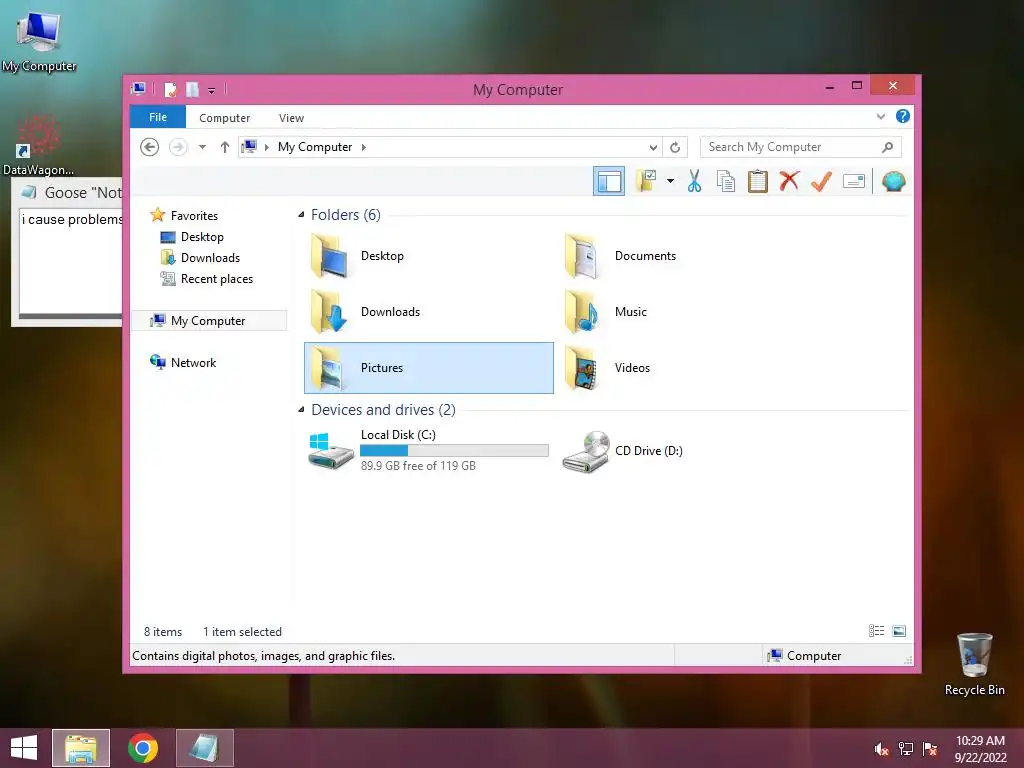Image resolution: width=1024 pixels, height=768 pixels.
Task: Click the Goose notepad window text area
Action: tap(71, 261)
